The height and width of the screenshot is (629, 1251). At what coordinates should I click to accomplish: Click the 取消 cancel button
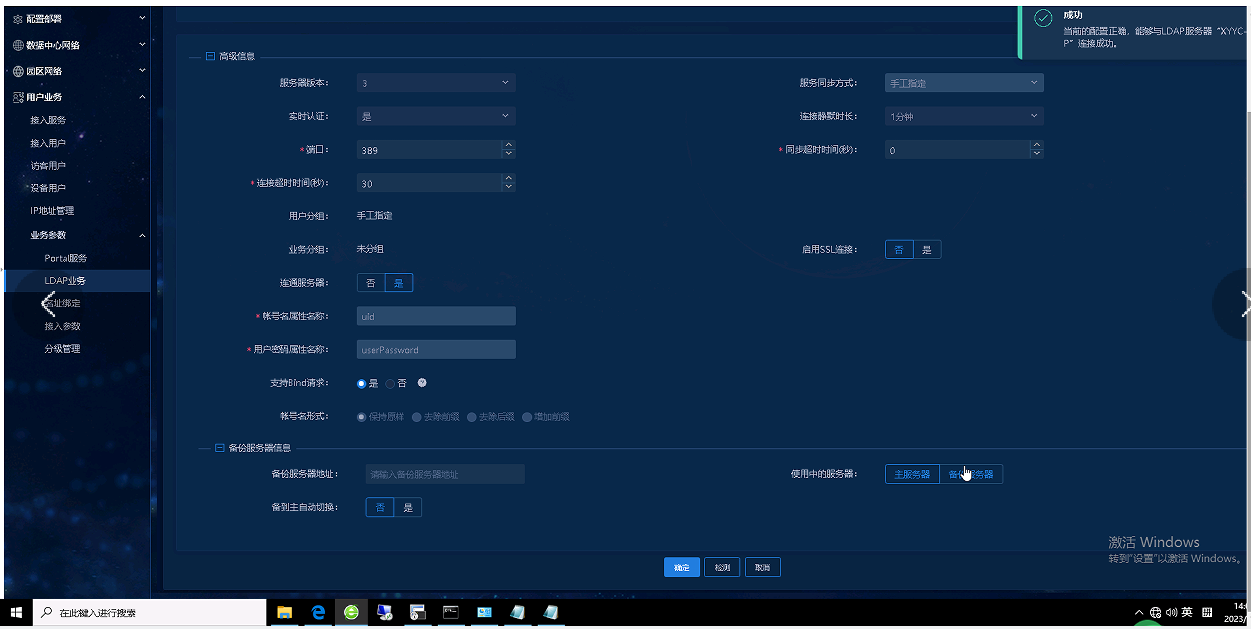pos(763,567)
